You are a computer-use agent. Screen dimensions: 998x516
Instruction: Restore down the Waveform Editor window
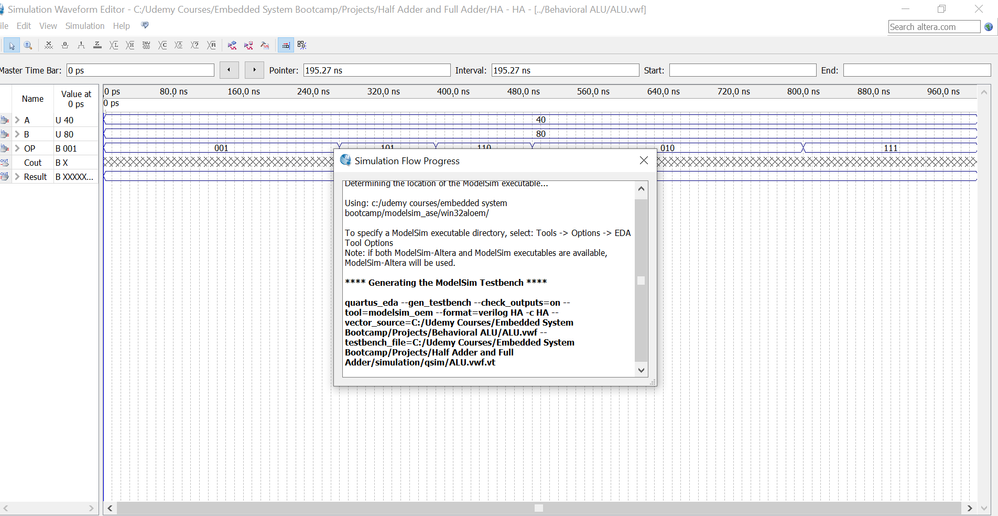pyautogui.click(x=941, y=8)
